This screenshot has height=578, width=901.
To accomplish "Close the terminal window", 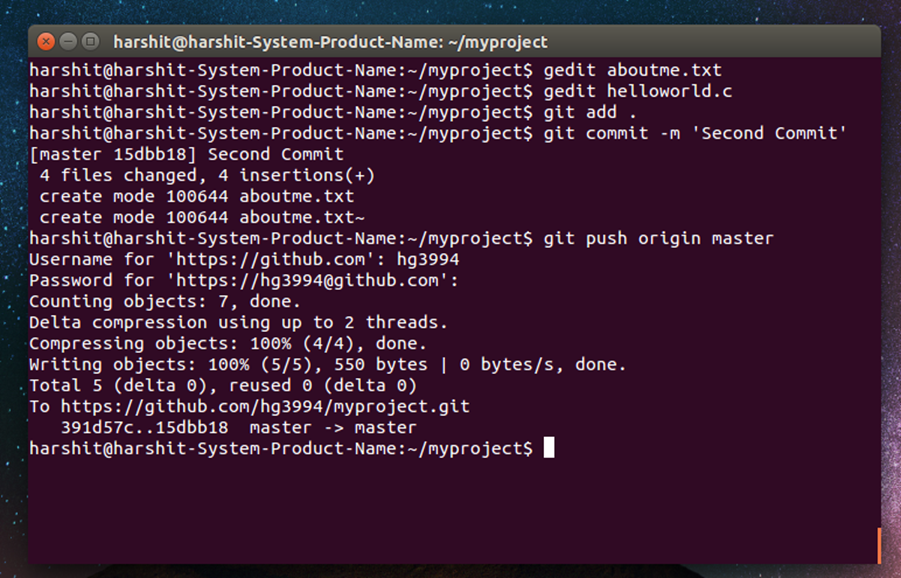I will (x=46, y=41).
